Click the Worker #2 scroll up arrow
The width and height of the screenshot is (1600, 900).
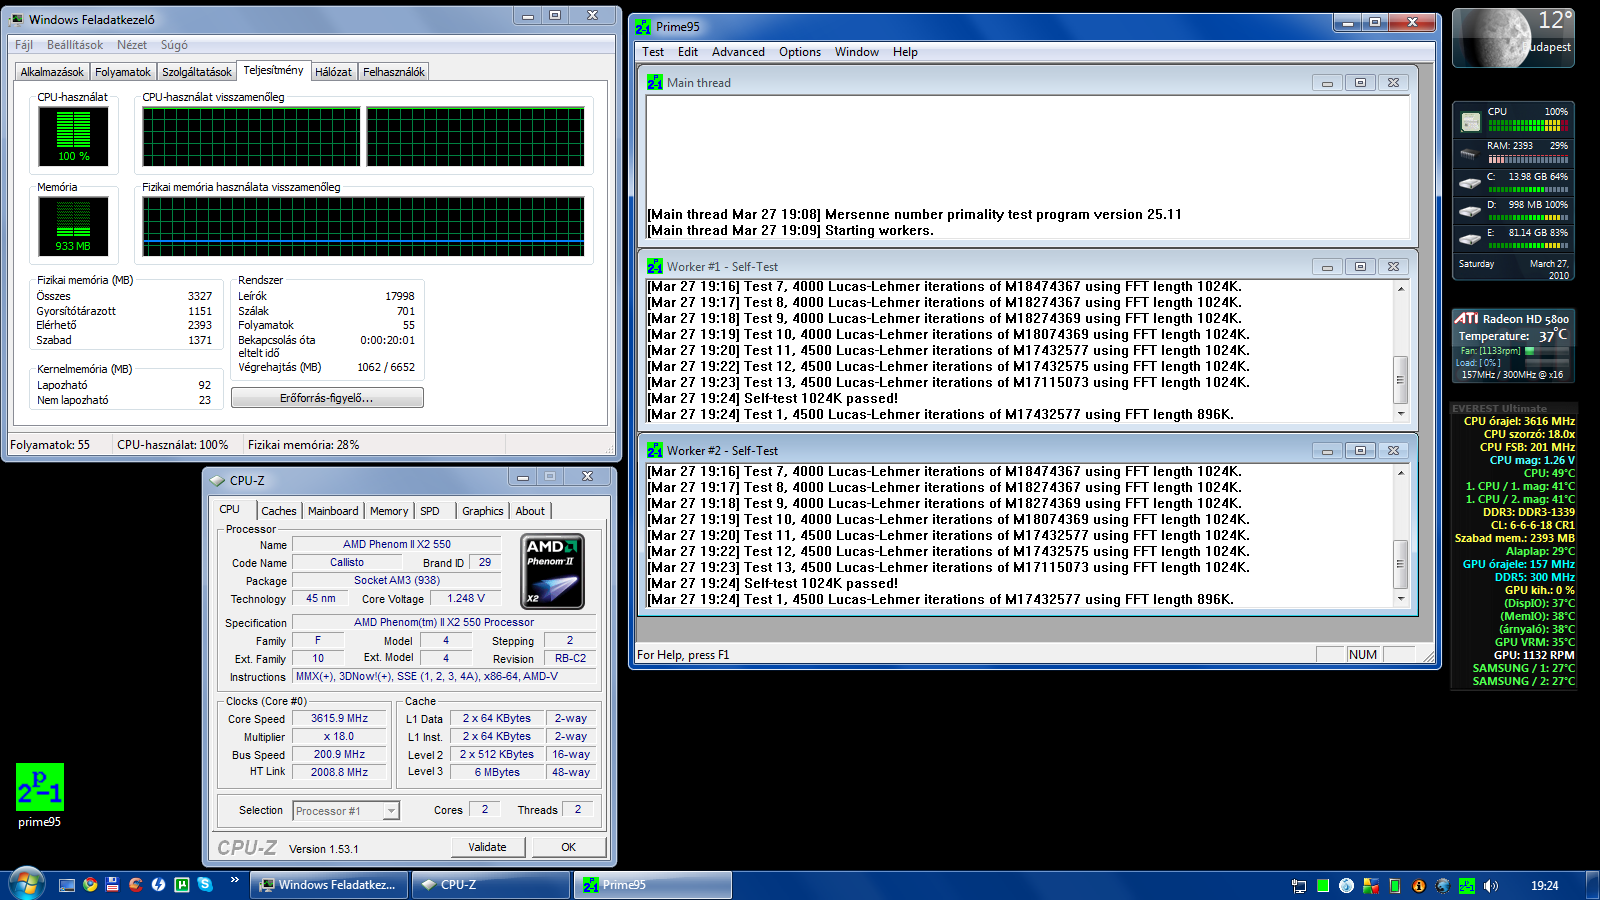coord(1400,473)
